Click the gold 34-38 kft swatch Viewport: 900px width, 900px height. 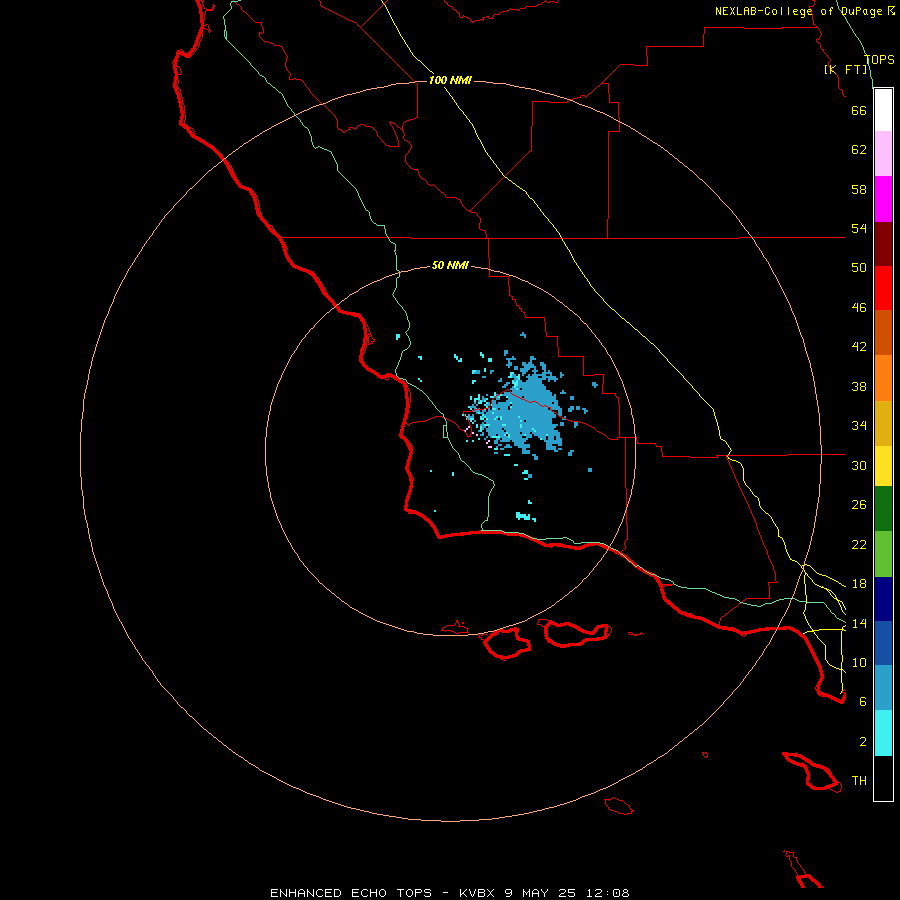(883, 423)
